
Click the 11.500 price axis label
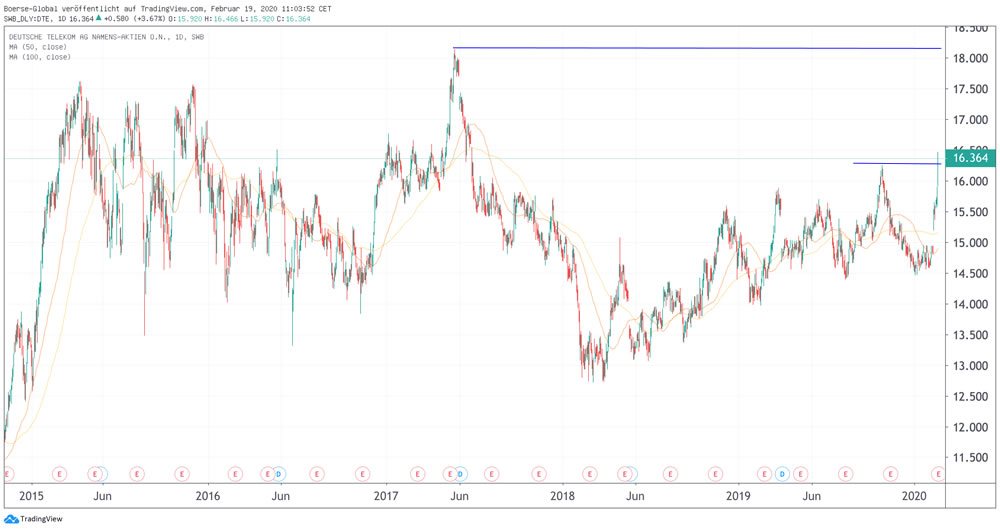[970, 458]
